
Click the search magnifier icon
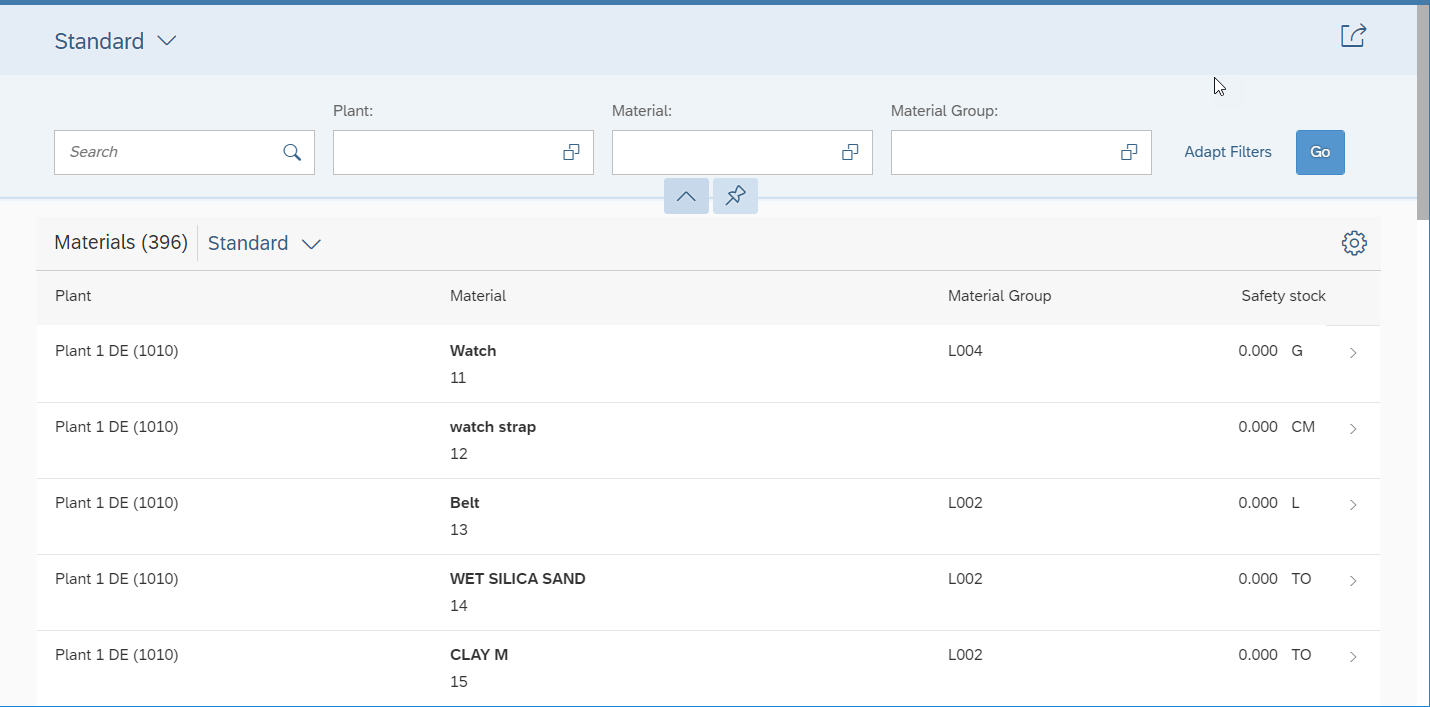click(292, 152)
